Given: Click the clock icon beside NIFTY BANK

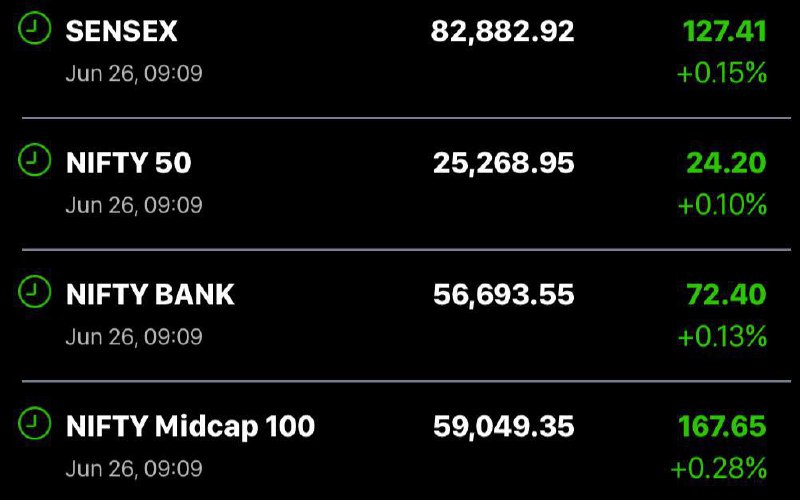Looking at the screenshot, I should point(35,291).
